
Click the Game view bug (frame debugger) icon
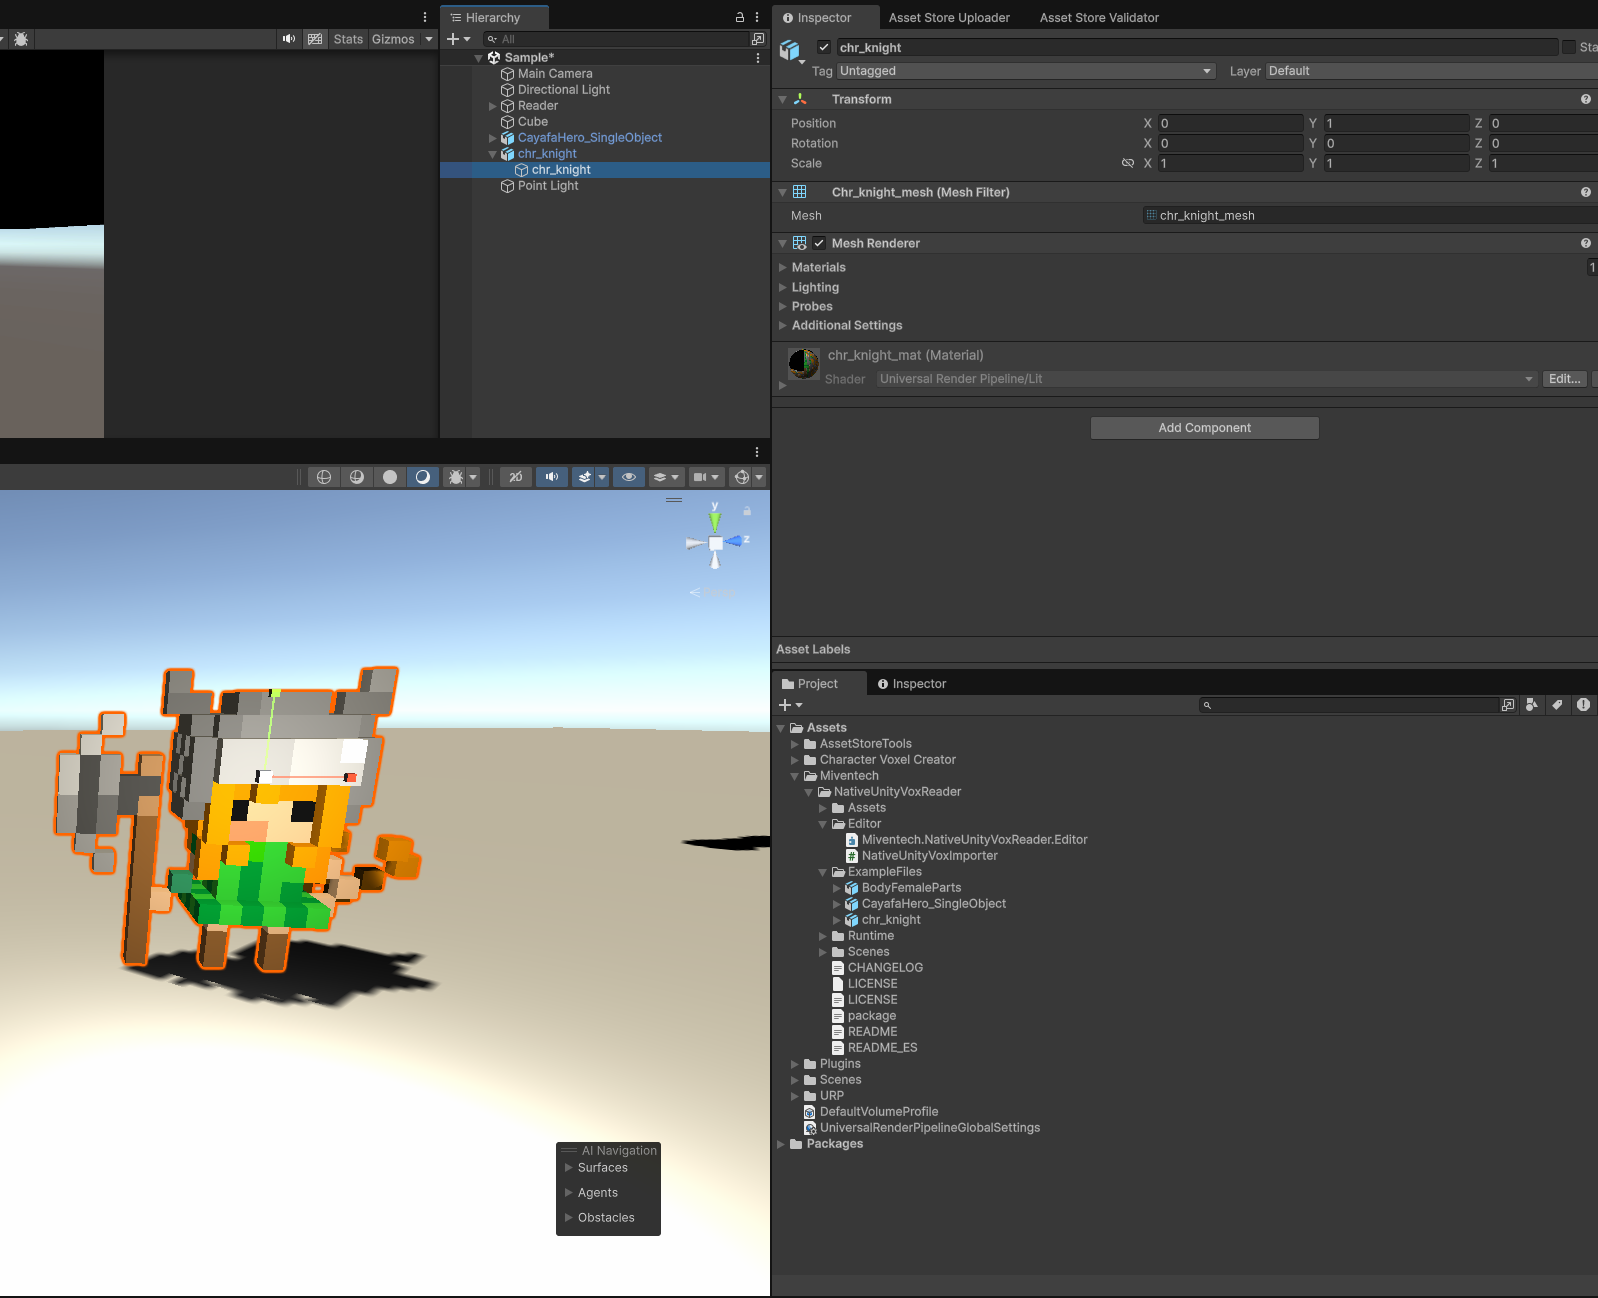(x=21, y=39)
